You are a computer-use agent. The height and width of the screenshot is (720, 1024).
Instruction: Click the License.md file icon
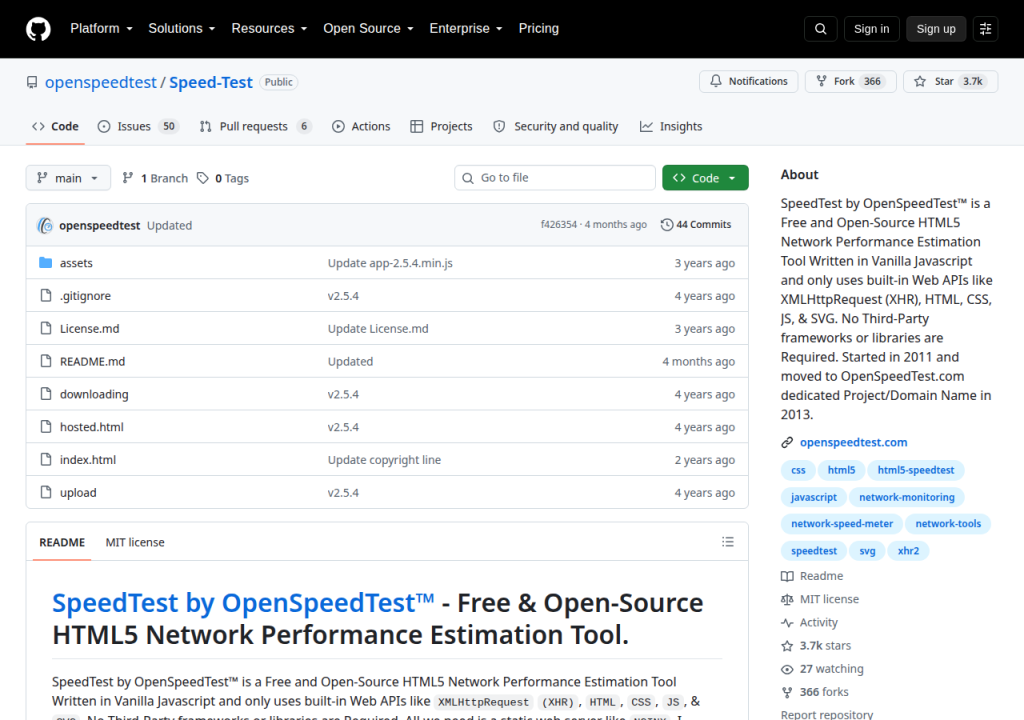46,328
